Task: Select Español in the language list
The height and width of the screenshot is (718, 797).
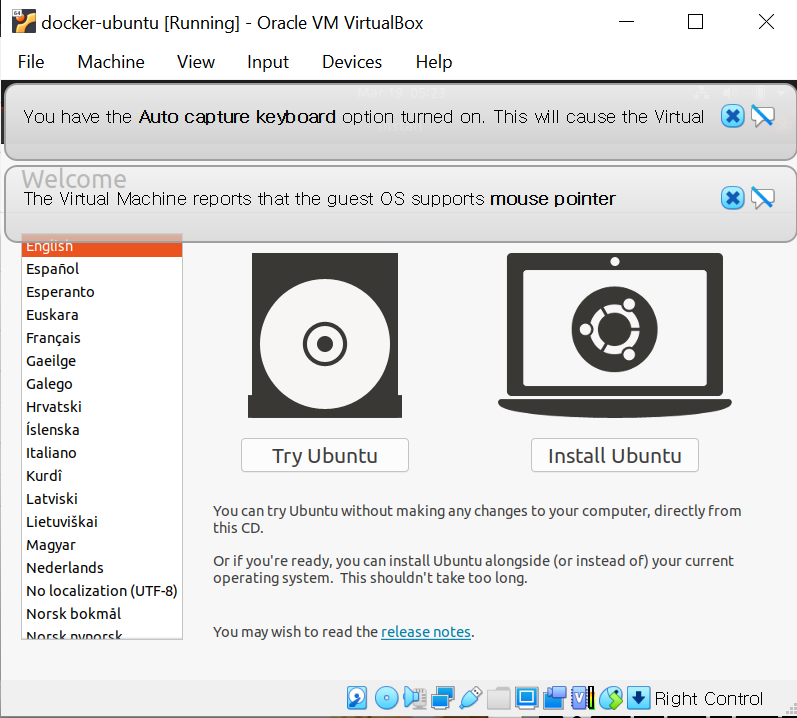Action: coord(102,269)
